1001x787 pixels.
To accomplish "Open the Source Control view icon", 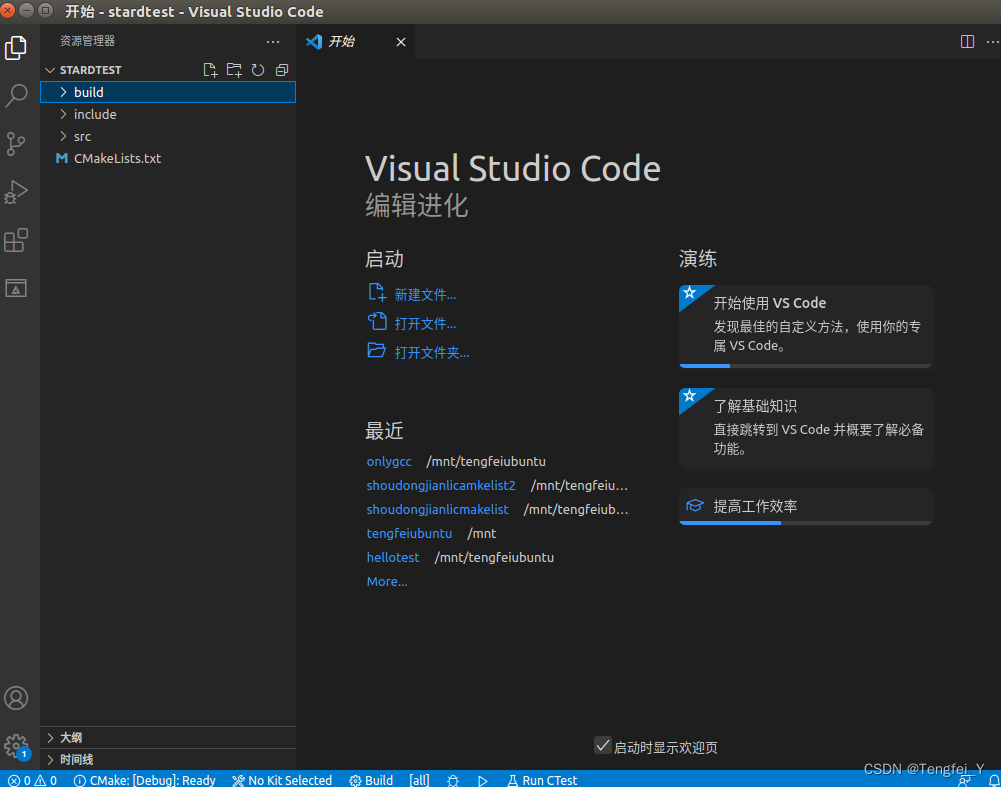I will coord(16,144).
